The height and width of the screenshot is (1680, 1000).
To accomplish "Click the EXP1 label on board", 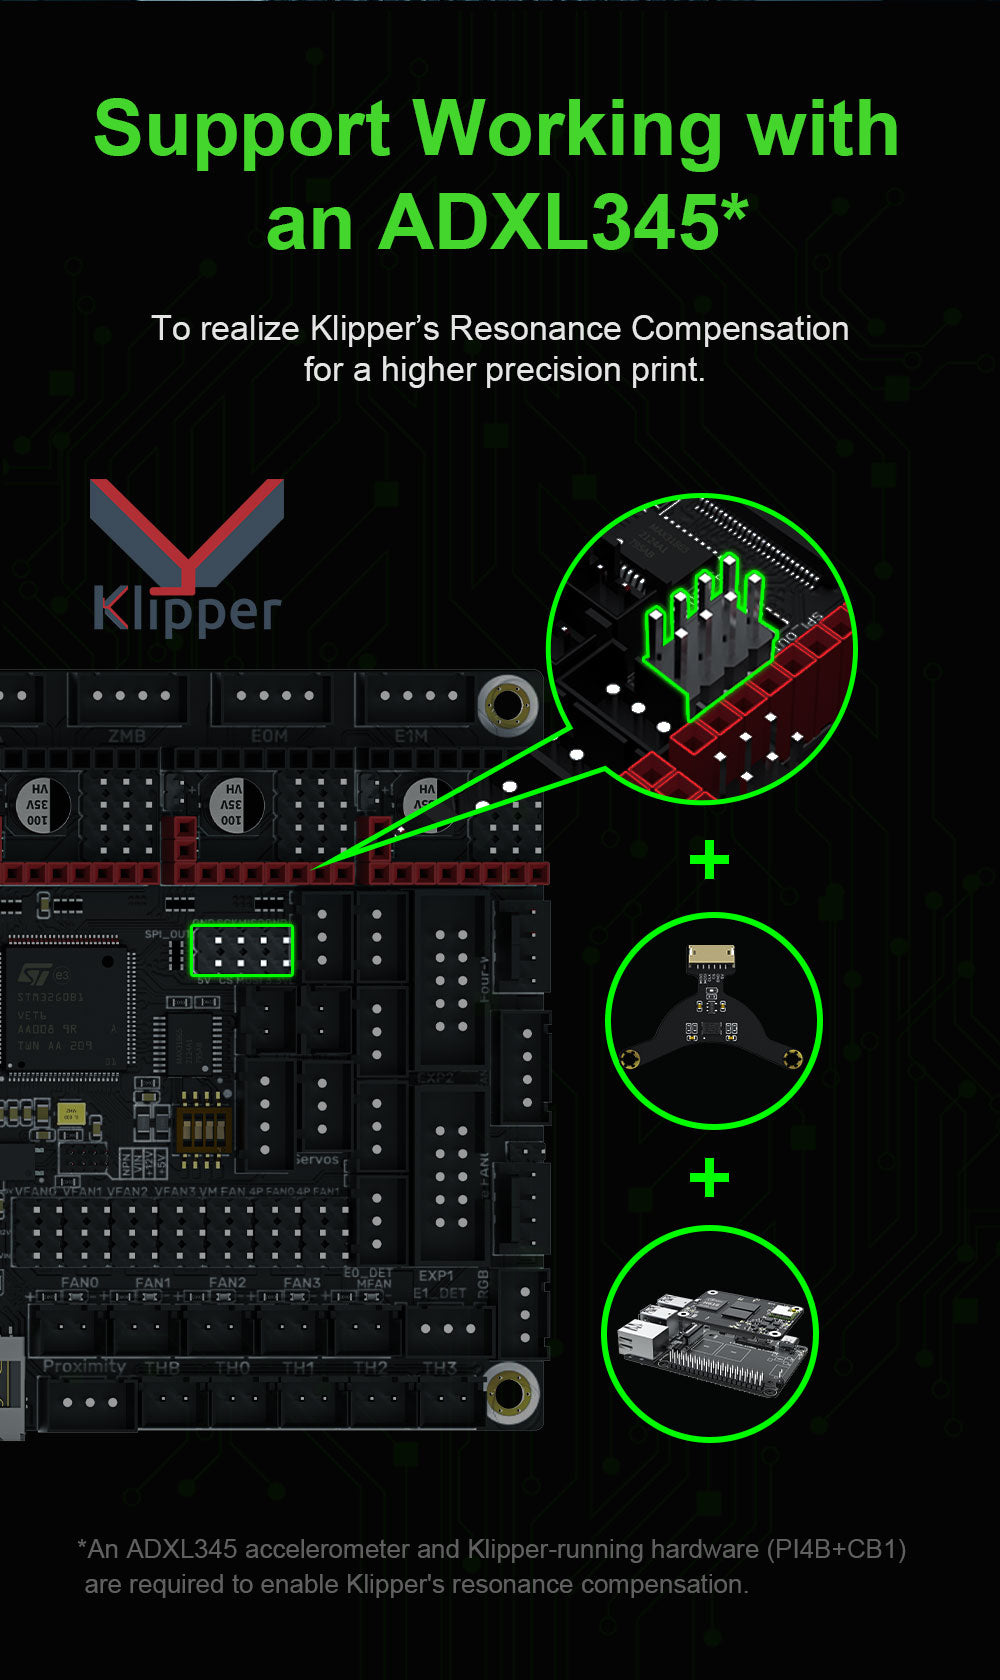I will click(436, 1276).
